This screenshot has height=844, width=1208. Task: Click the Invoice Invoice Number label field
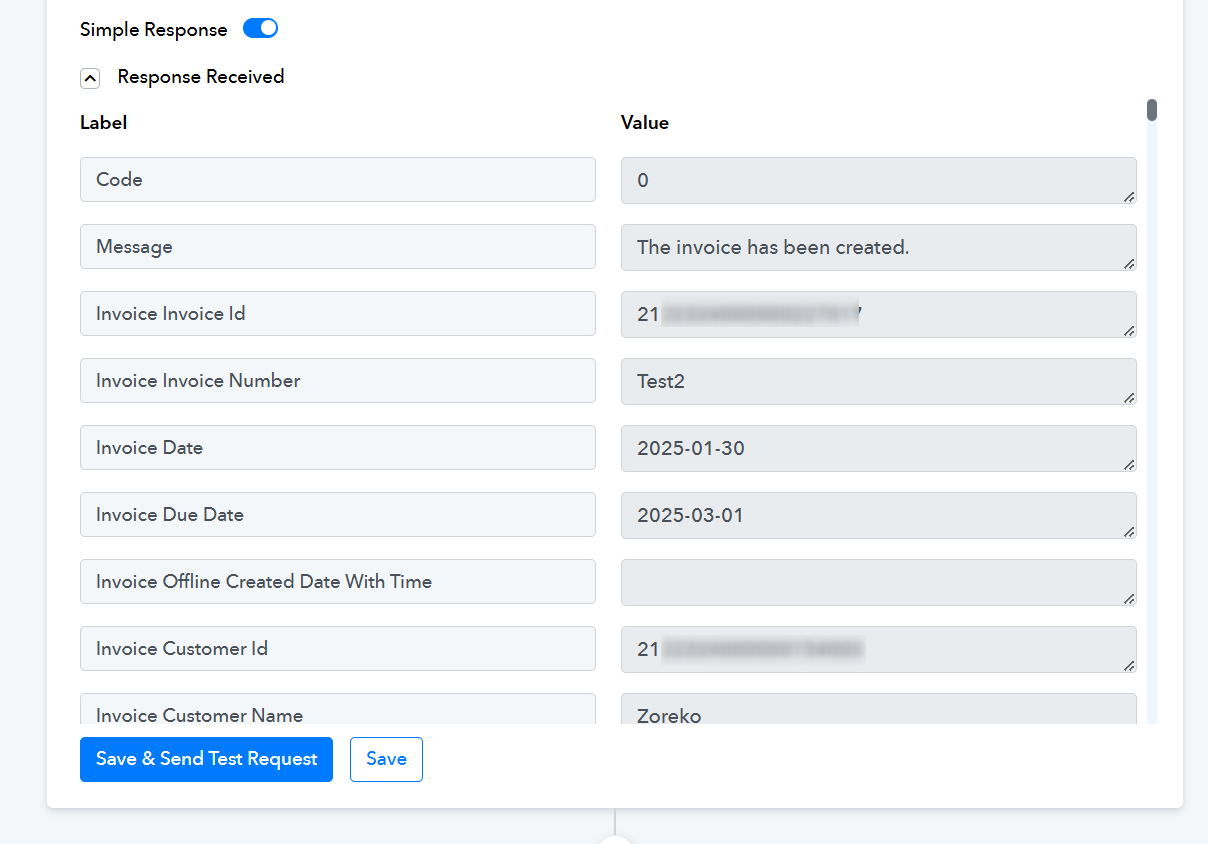[x=338, y=381]
